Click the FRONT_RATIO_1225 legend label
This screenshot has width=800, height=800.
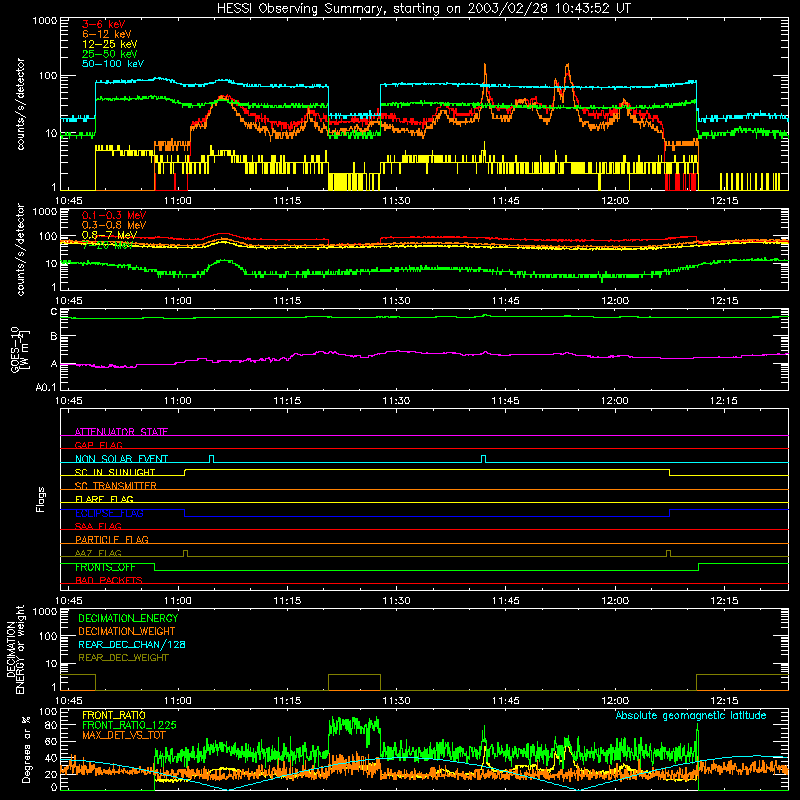point(129,725)
